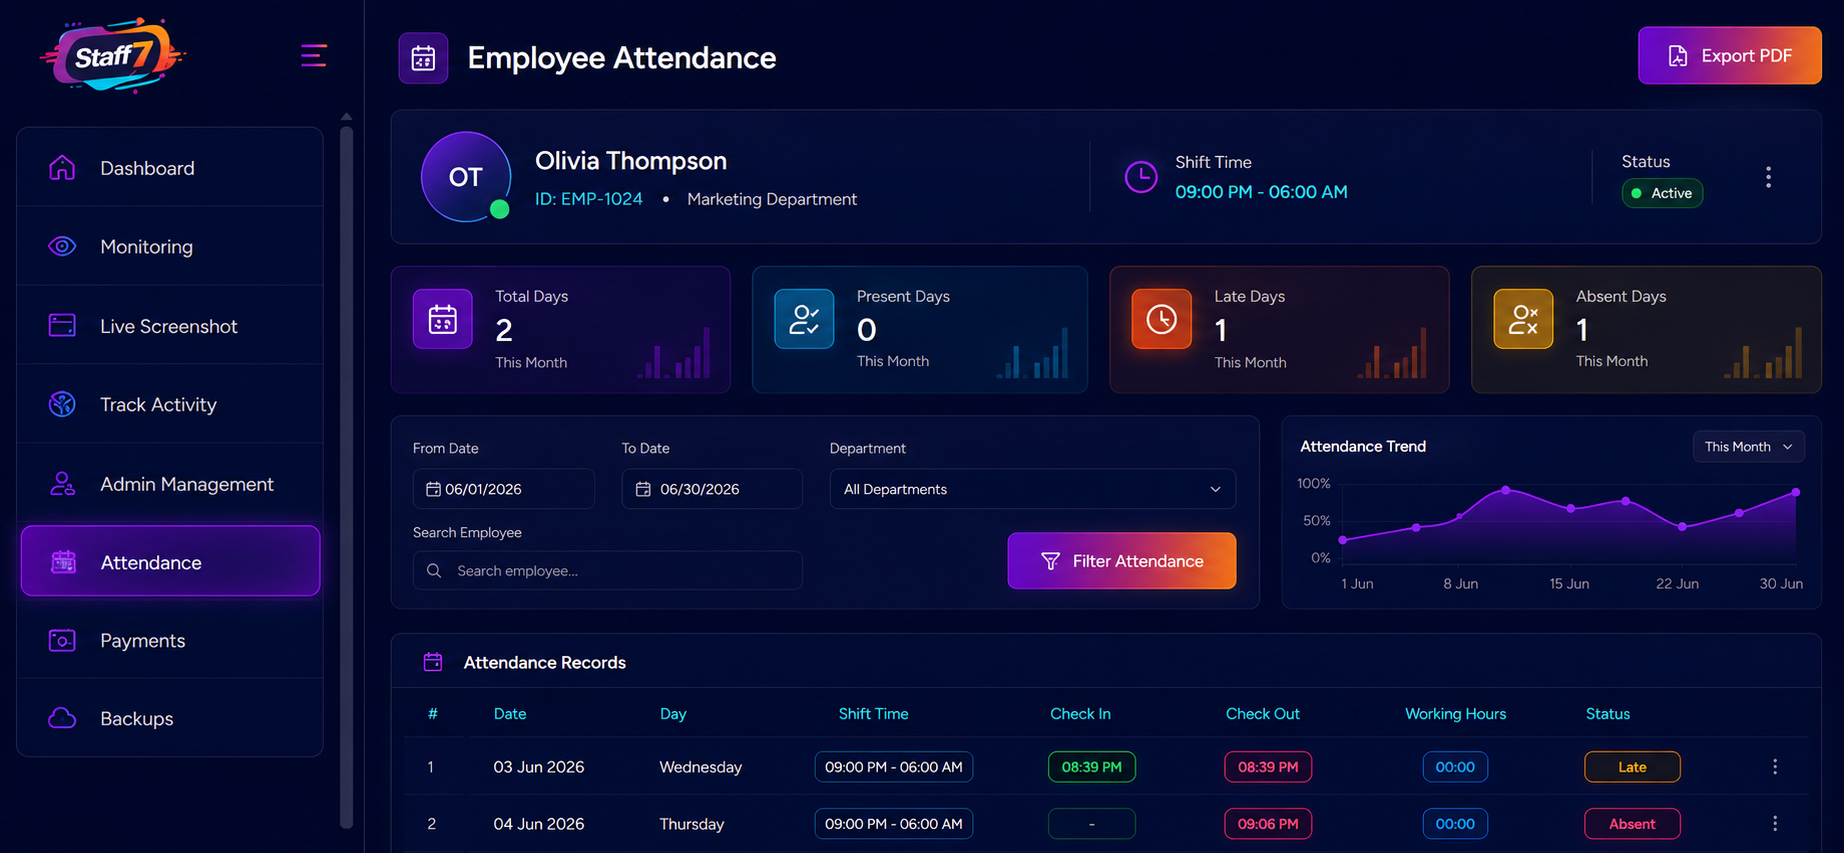Click the Marketing Department label
The height and width of the screenshot is (853, 1844).
click(772, 199)
